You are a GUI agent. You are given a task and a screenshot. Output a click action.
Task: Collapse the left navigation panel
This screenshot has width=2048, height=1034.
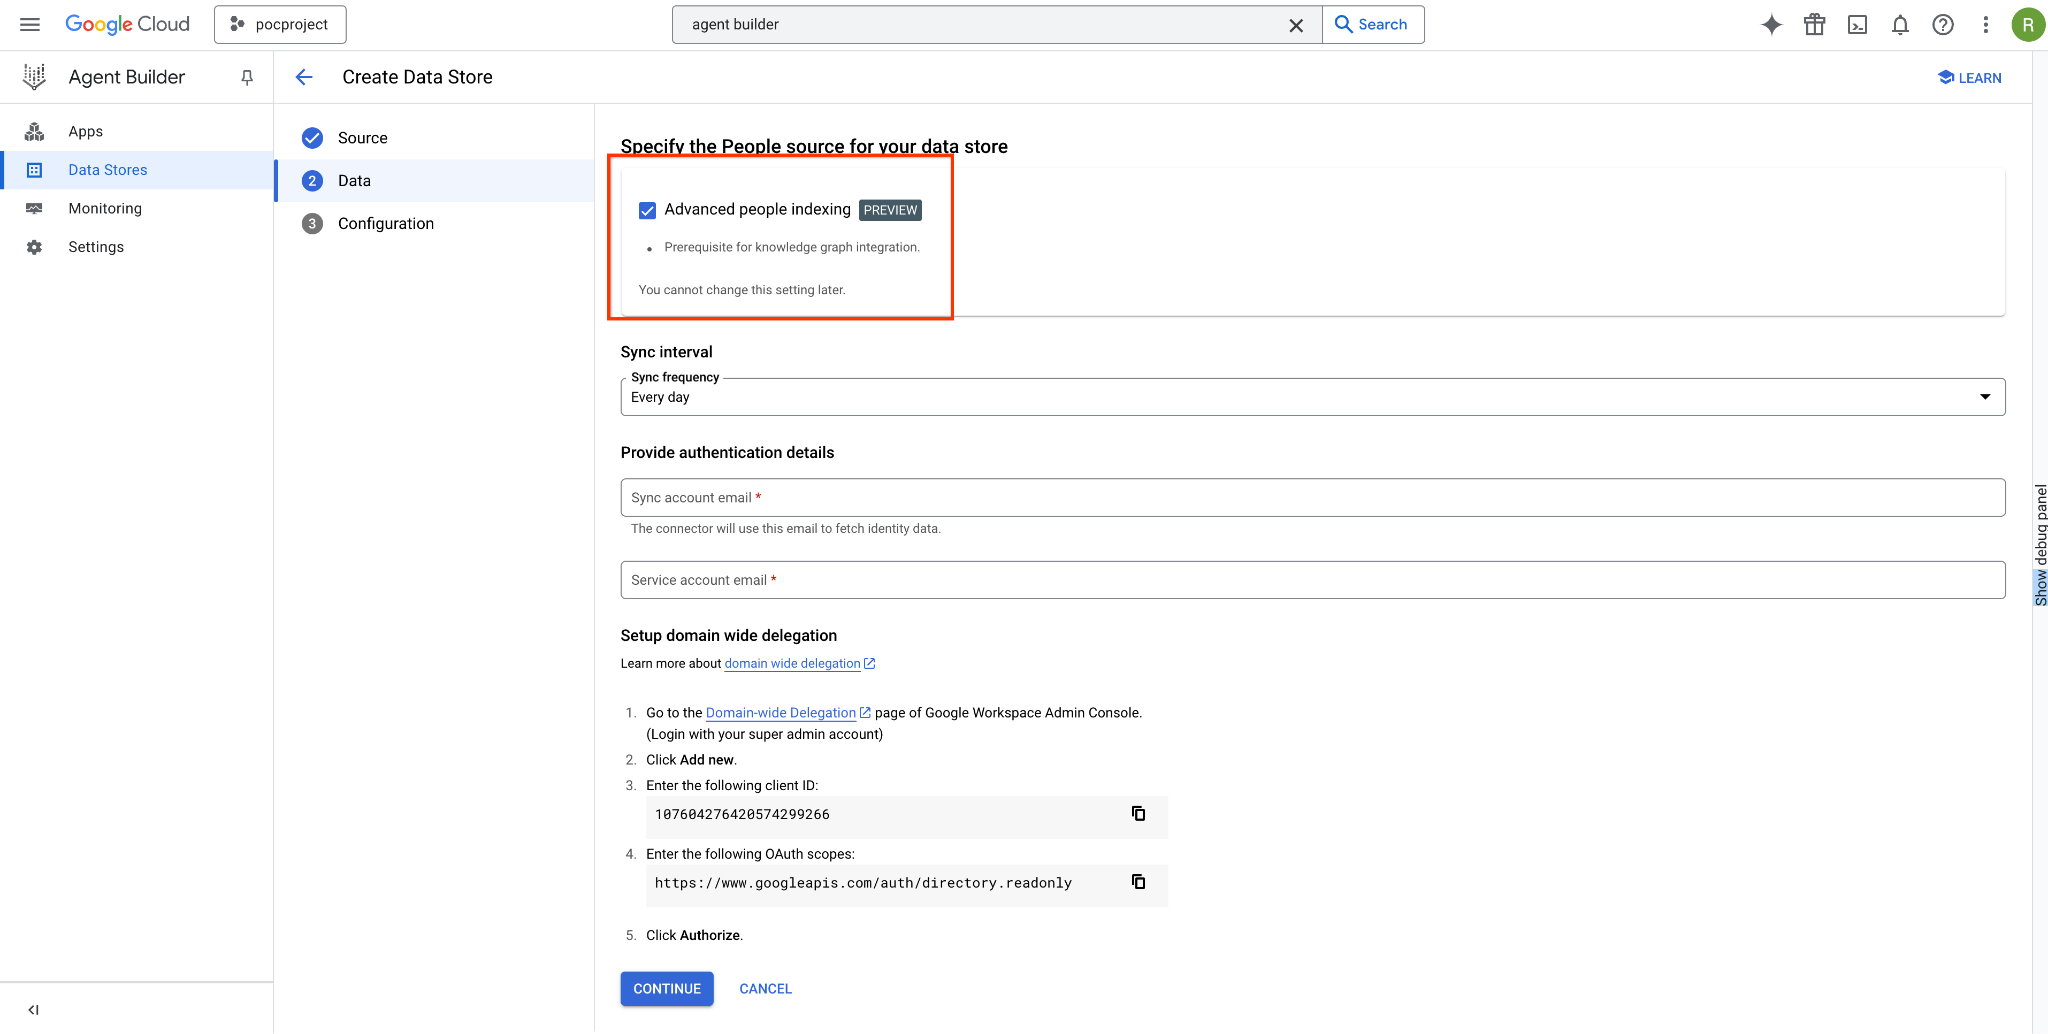coord(33,1010)
